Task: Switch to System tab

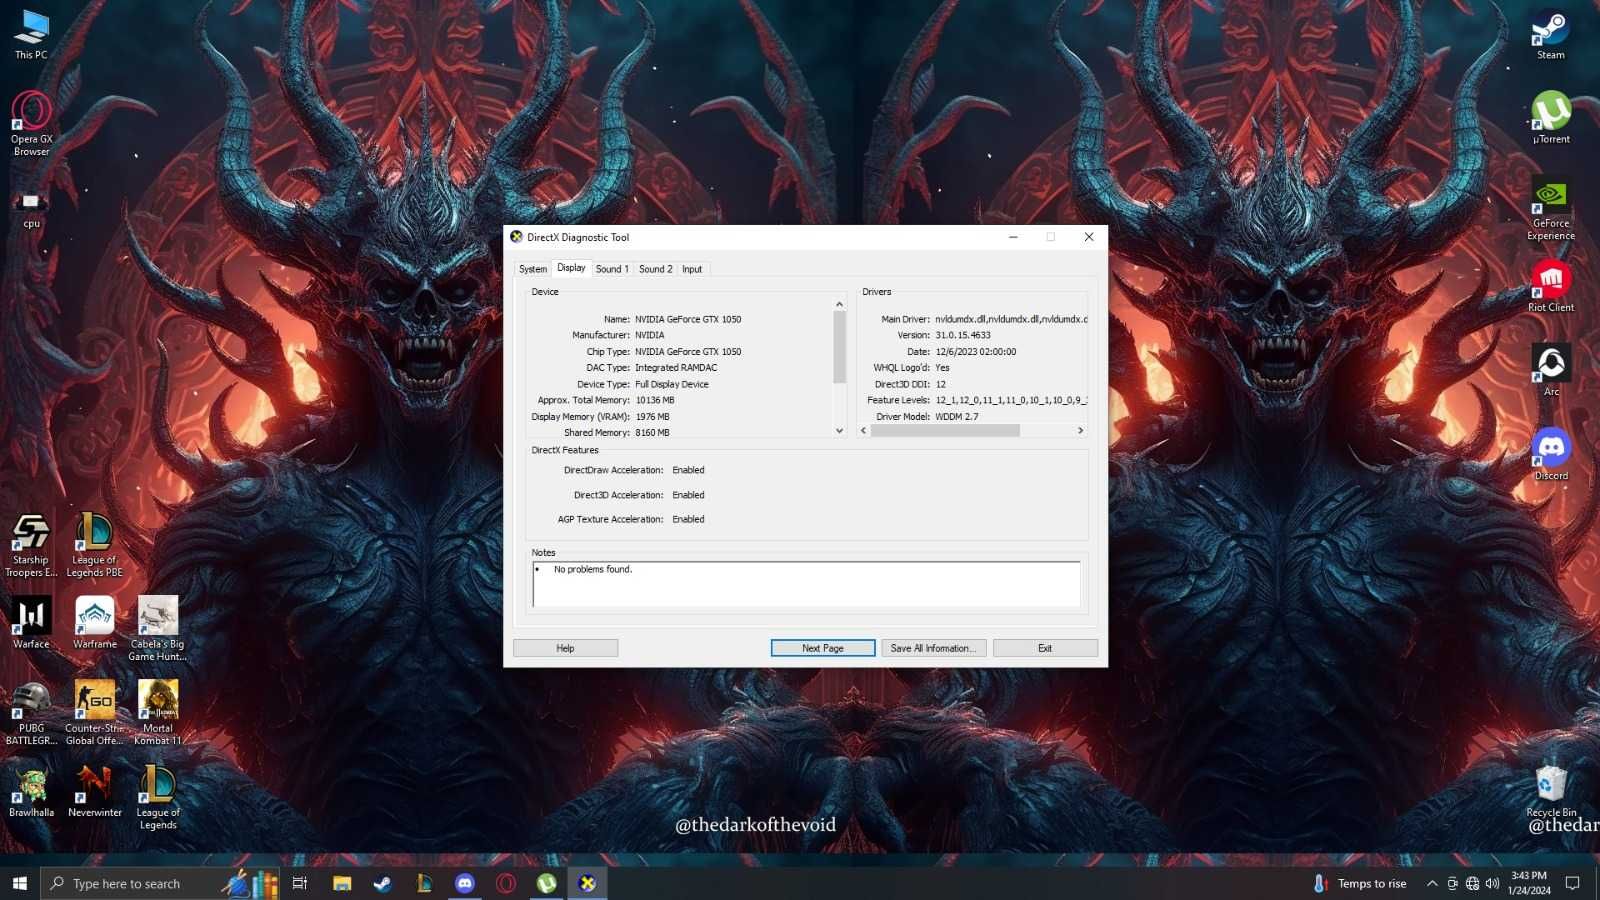Action: (533, 269)
